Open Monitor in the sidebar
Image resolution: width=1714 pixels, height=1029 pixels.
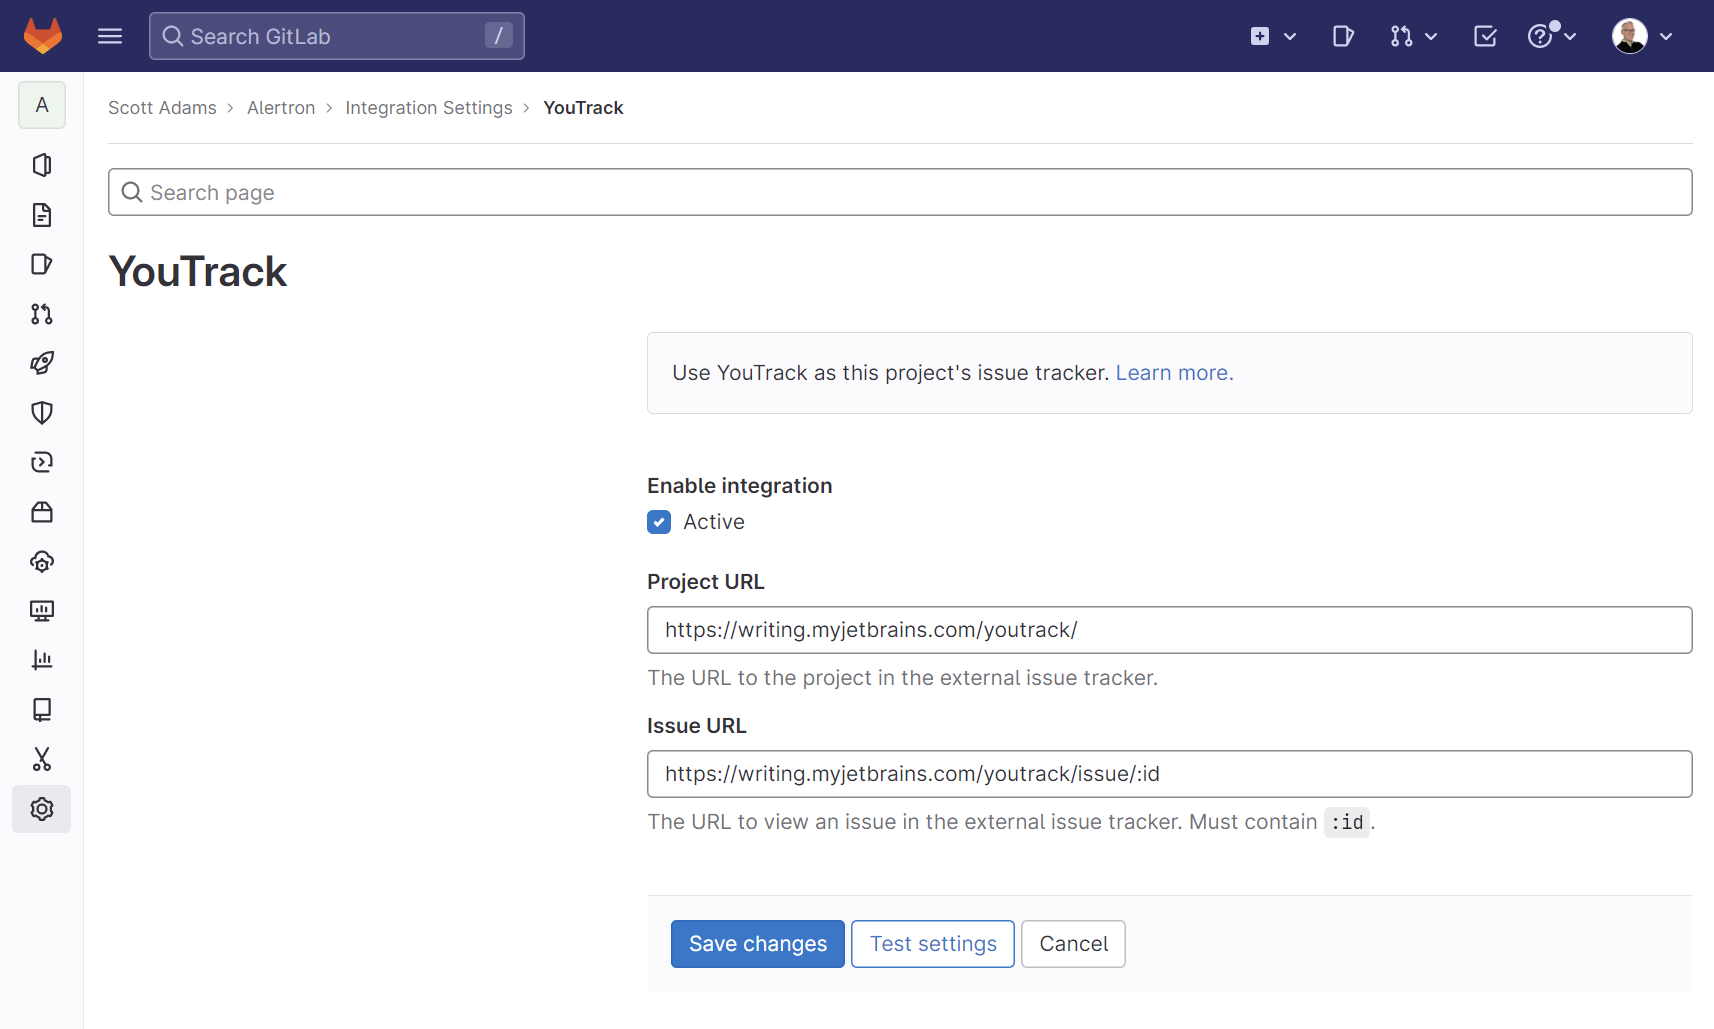[42, 611]
